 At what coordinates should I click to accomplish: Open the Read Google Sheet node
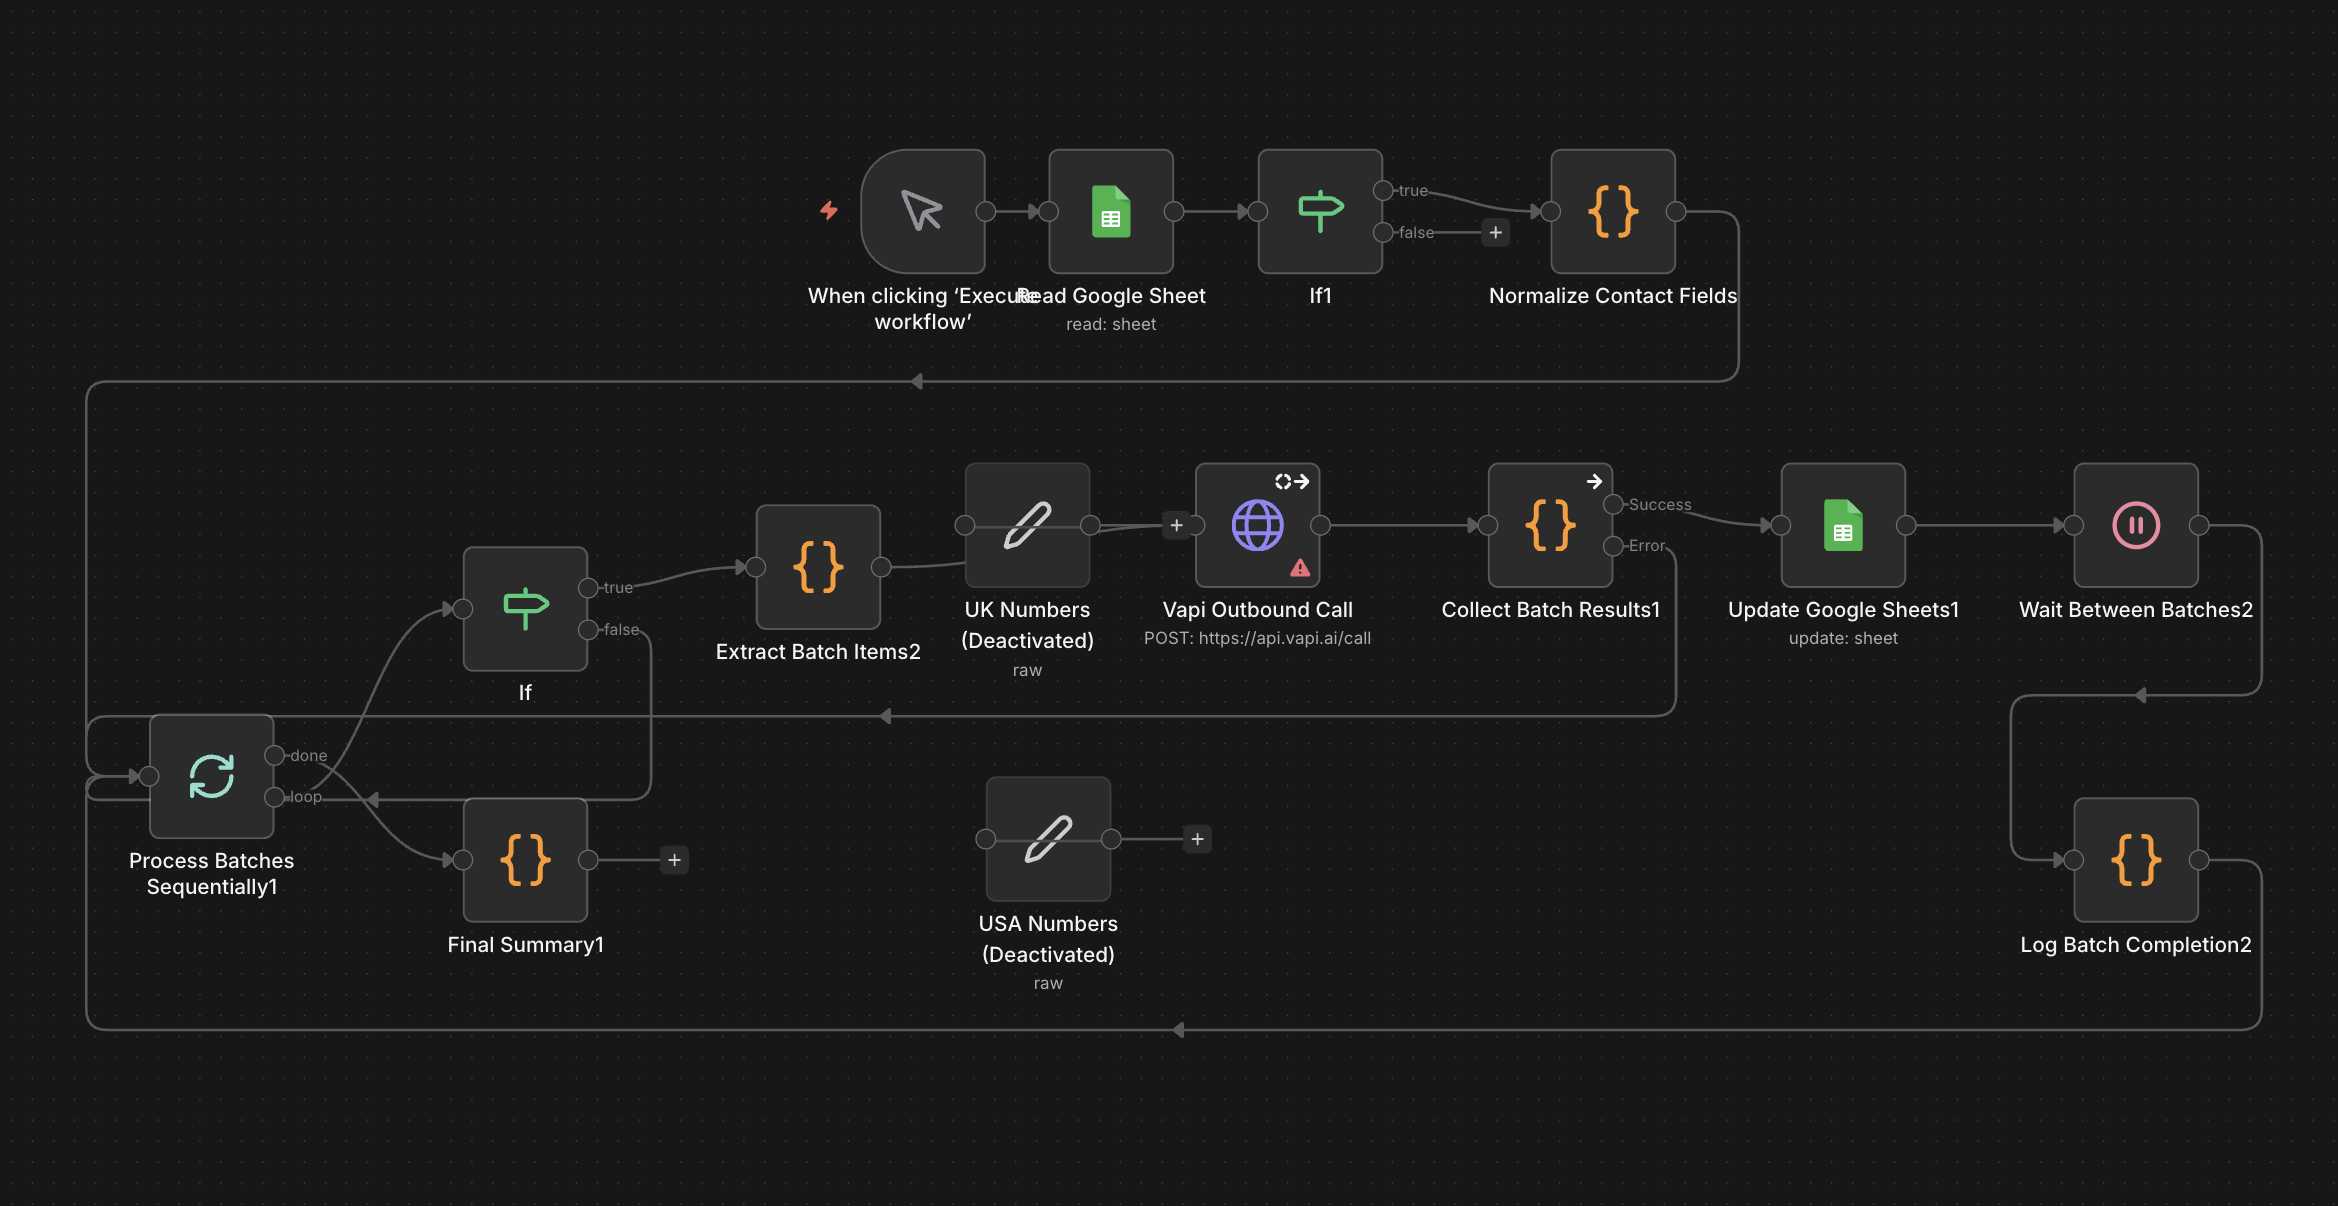(x=1111, y=211)
